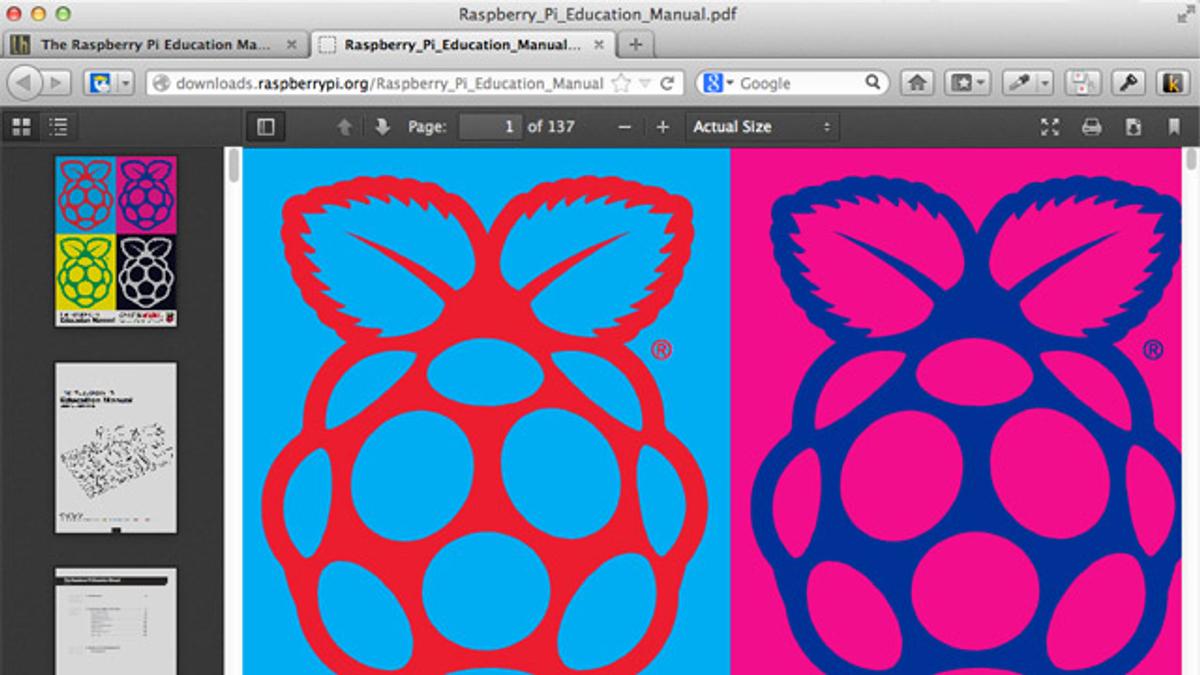Enter presentation fullscreen mode
1200x675 pixels.
click(x=1049, y=127)
